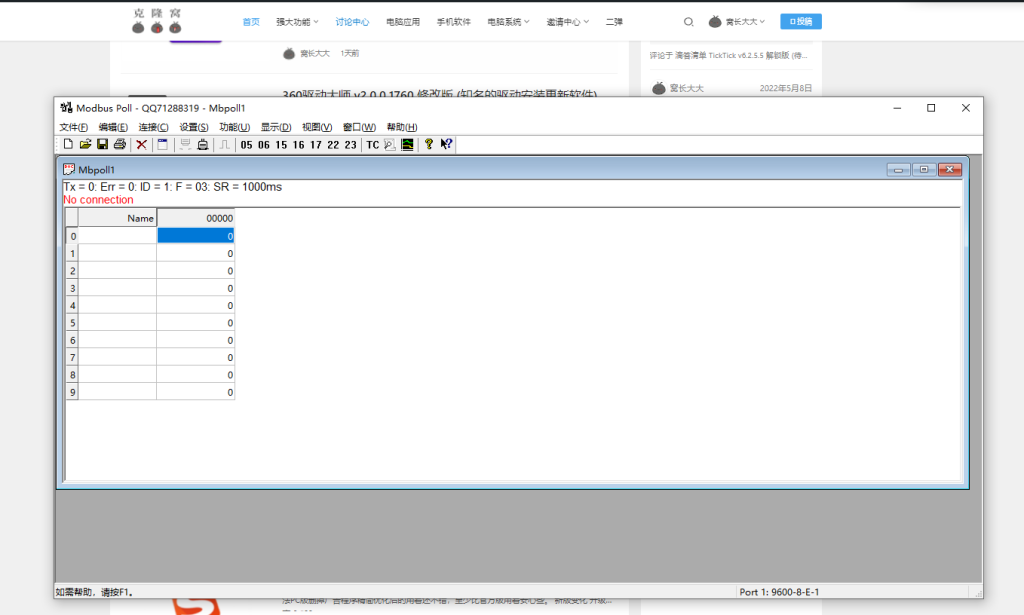Click the red X delete toolbar icon
1024x615 pixels.
click(x=141, y=144)
